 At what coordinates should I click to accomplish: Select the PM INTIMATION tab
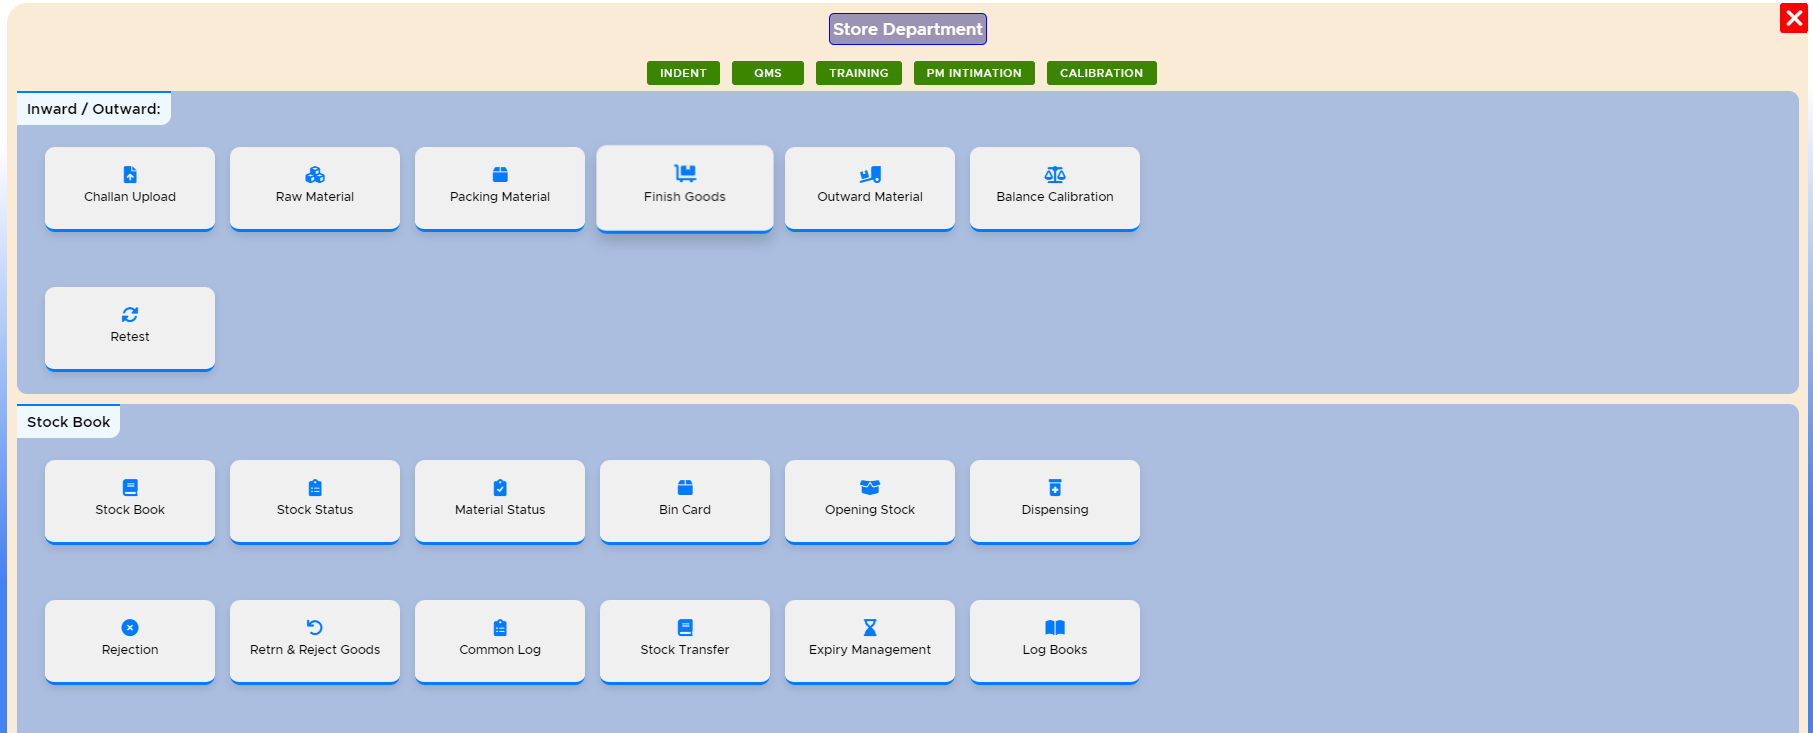point(974,73)
